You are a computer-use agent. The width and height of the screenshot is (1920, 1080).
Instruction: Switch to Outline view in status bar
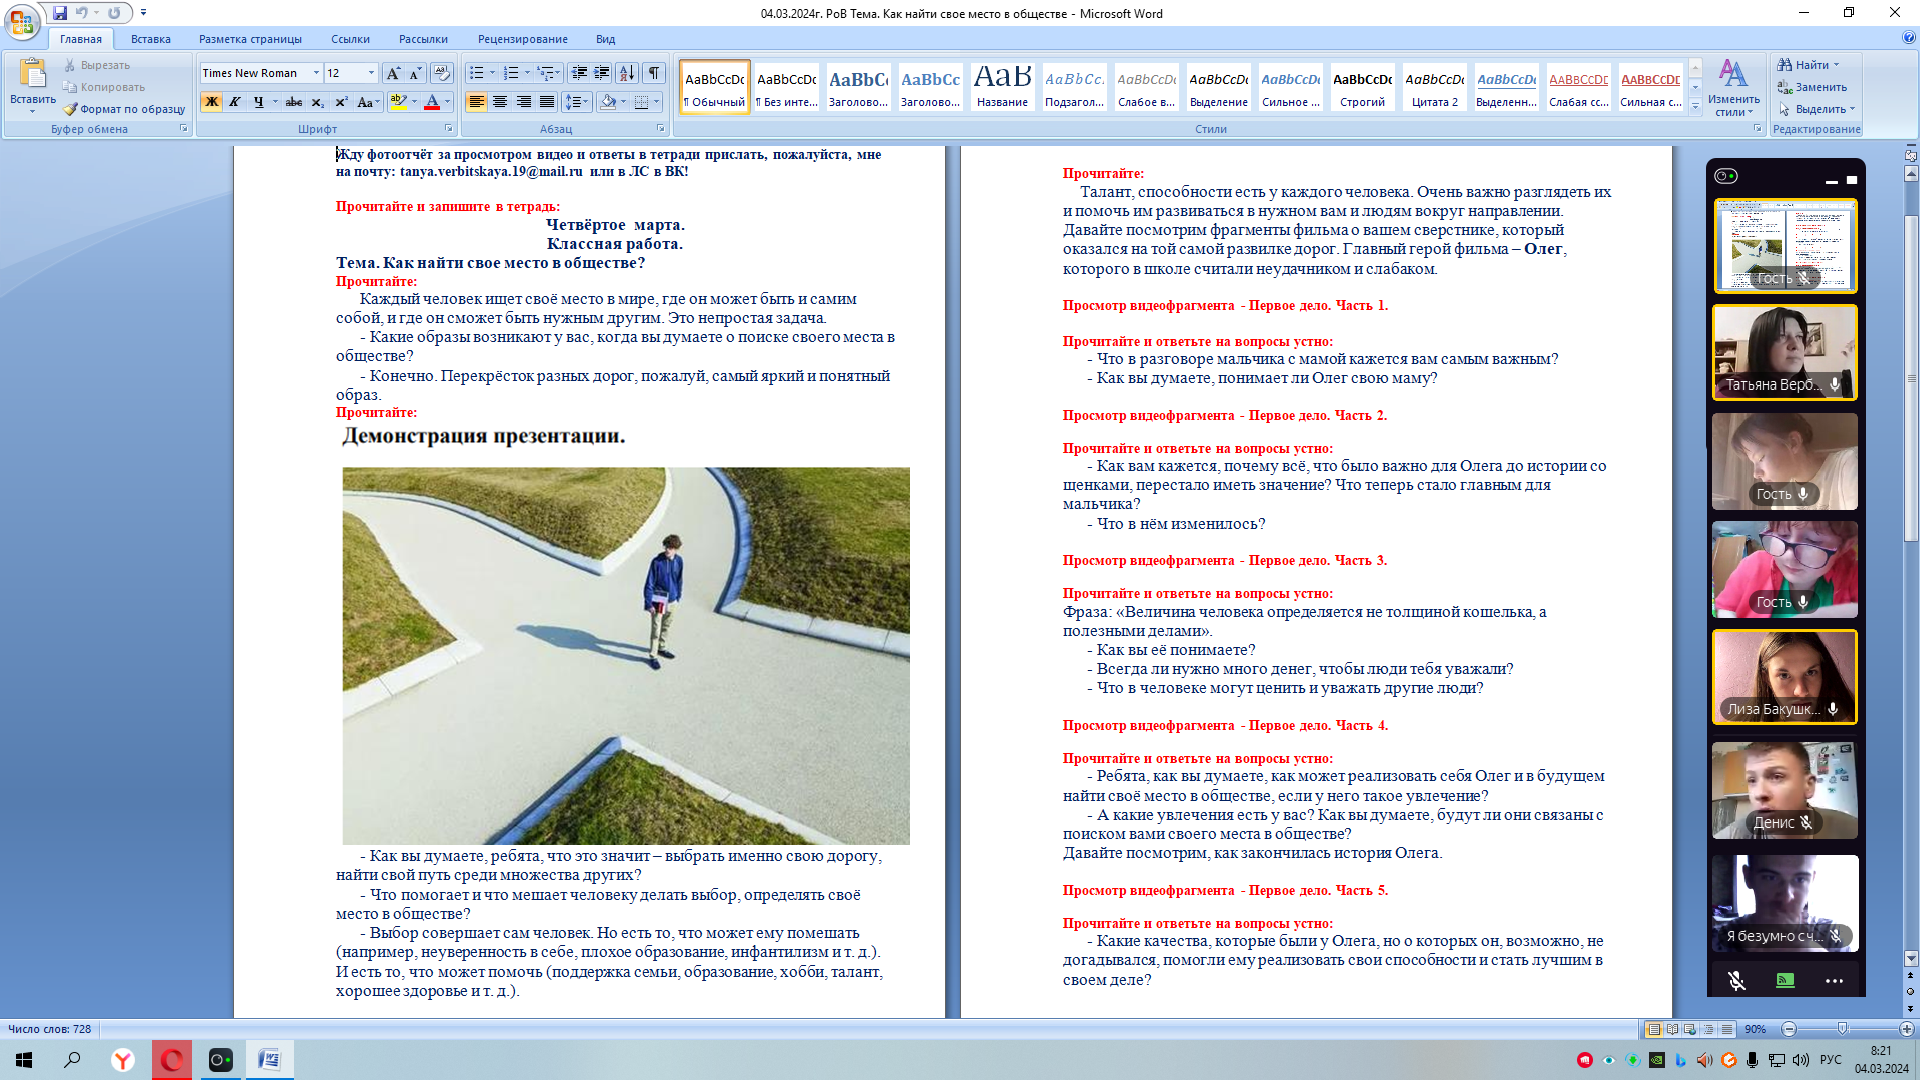coord(1708,1029)
